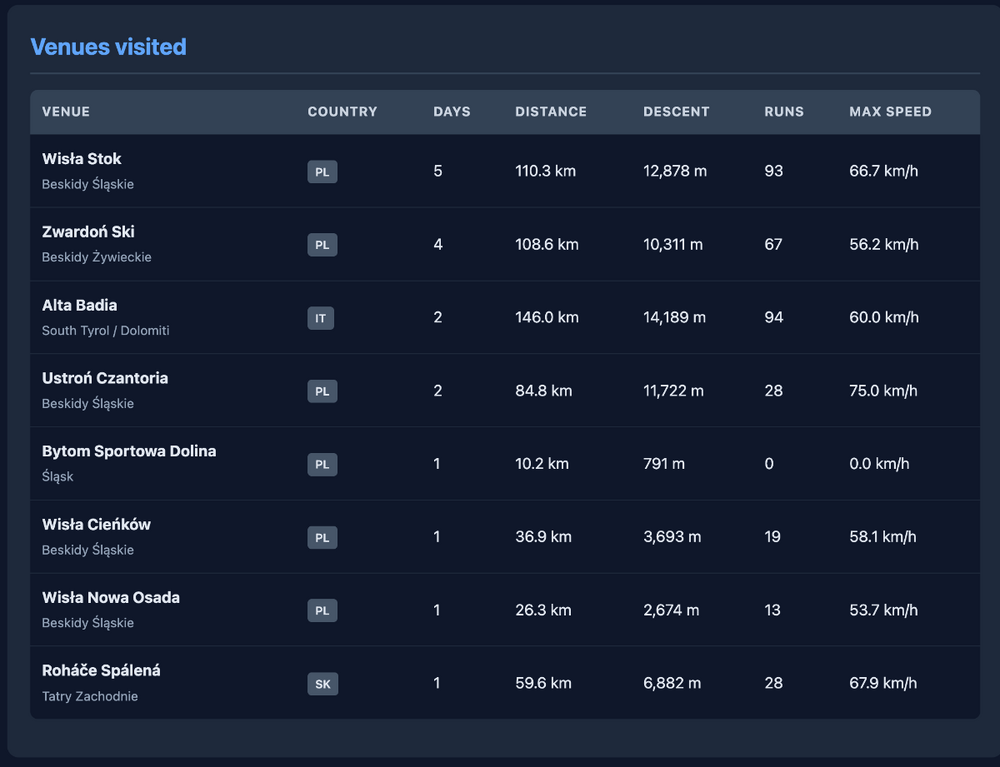Viewport: 1000px width, 767px height.
Task: Click the SK country badge for Roháče Spálená
Action: click(x=322, y=684)
